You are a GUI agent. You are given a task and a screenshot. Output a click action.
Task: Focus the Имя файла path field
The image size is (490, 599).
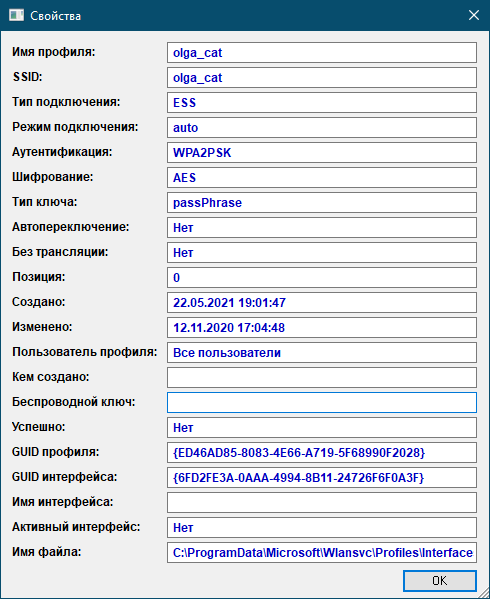322,552
